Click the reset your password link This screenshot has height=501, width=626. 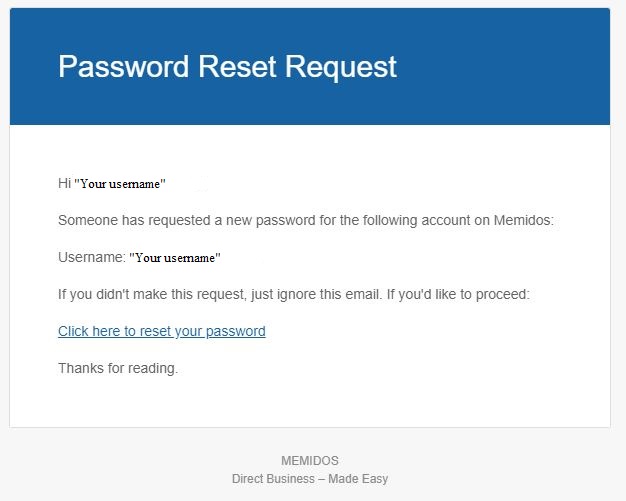162,331
